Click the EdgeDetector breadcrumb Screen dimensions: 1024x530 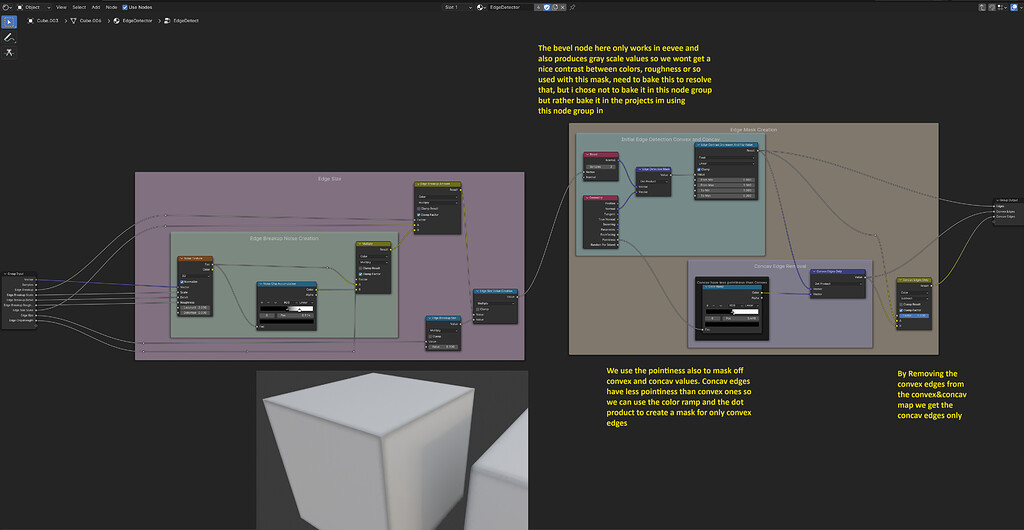pyautogui.click(x=136, y=20)
